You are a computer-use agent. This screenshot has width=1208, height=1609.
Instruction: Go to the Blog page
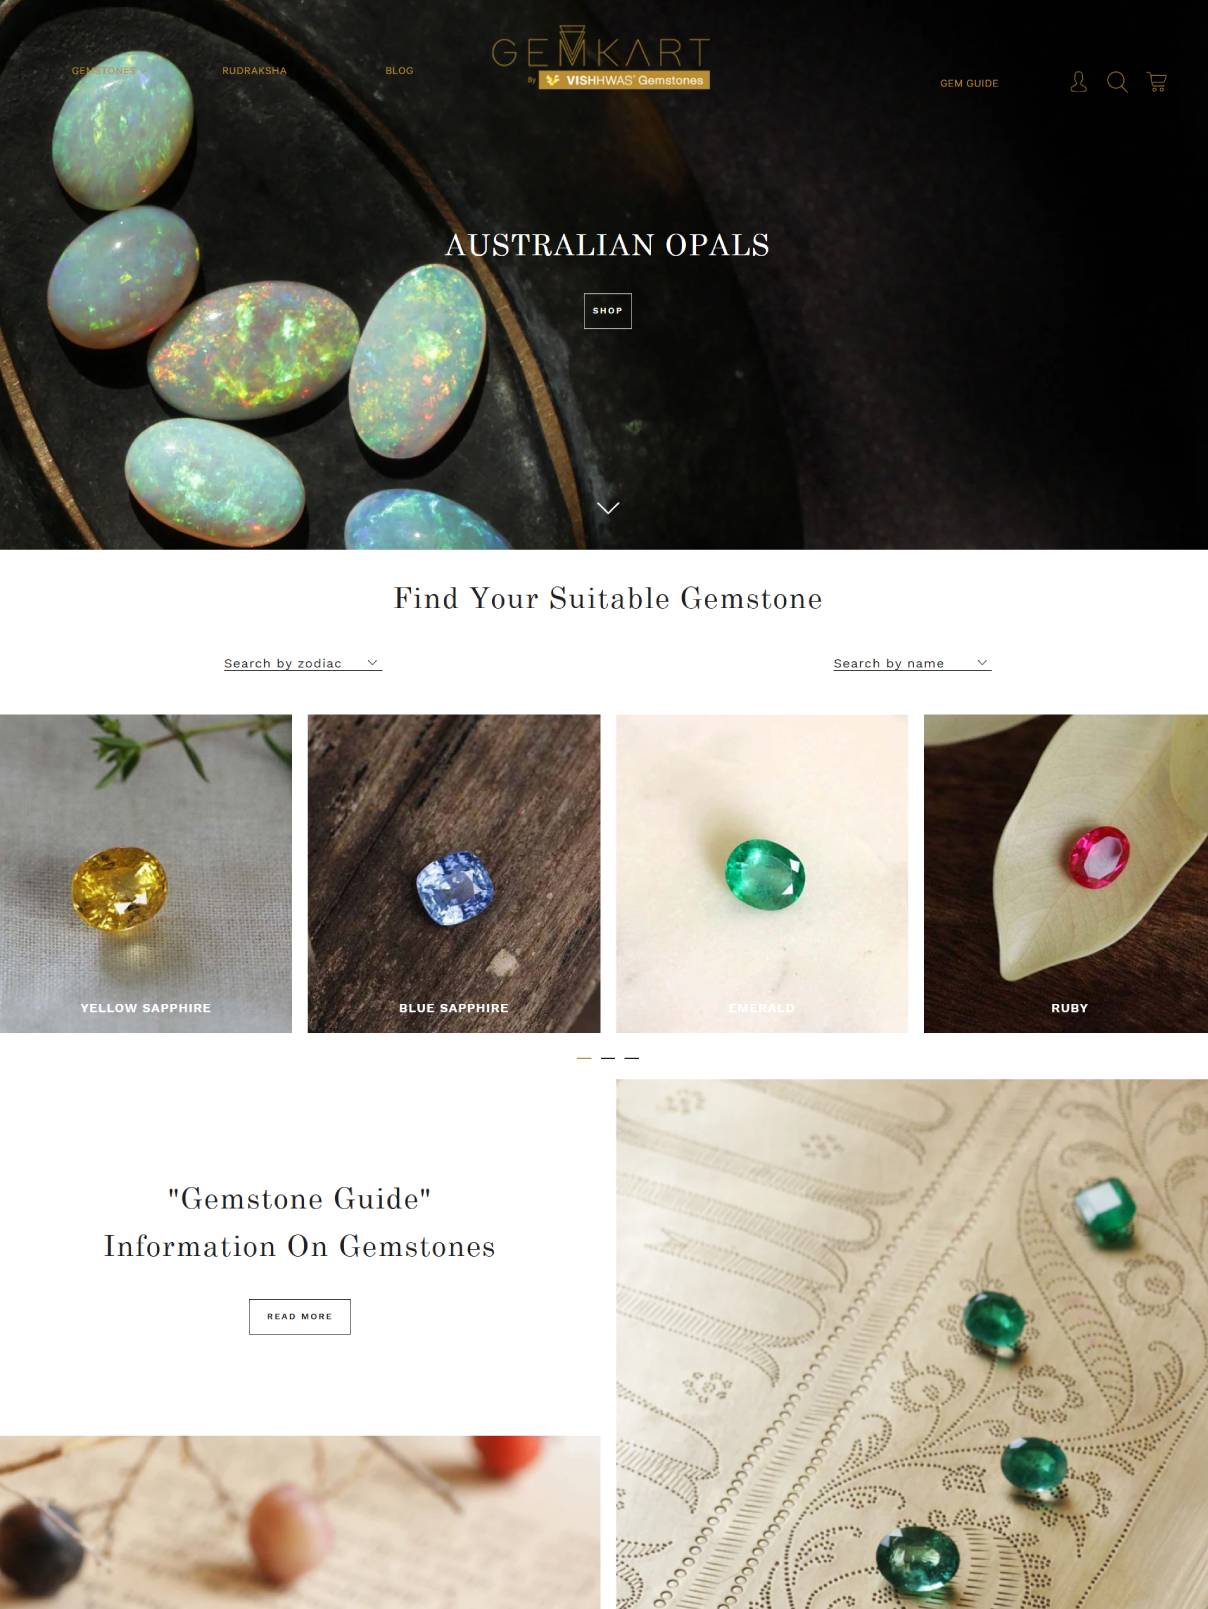[x=399, y=71]
